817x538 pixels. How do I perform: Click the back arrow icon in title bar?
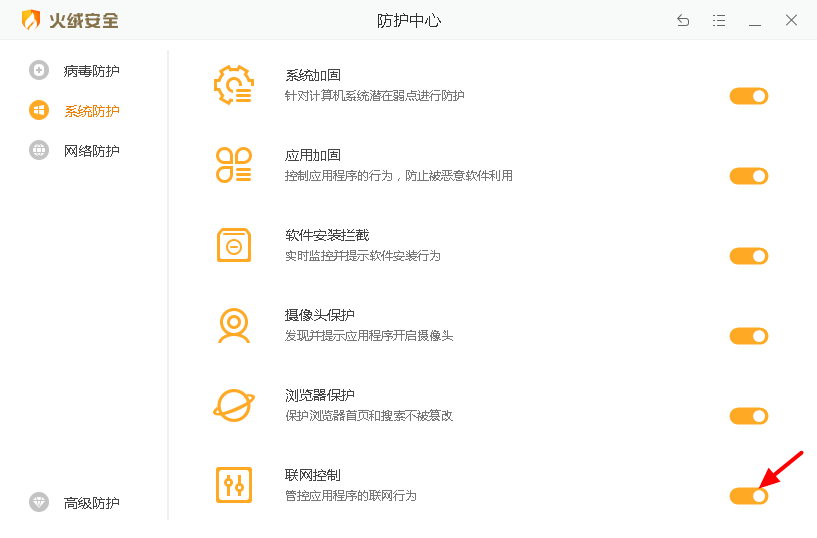[x=683, y=20]
